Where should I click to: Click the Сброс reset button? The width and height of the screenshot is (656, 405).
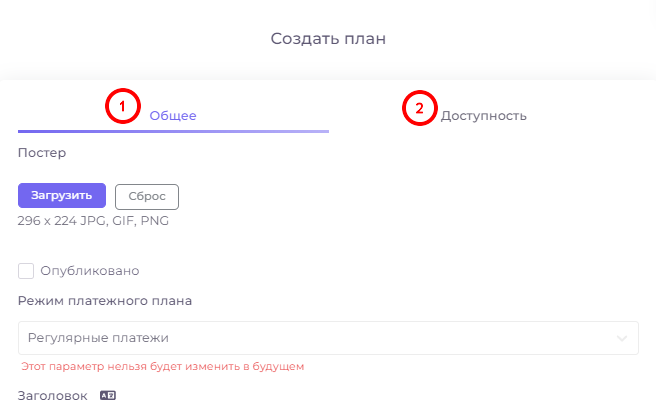pos(147,197)
